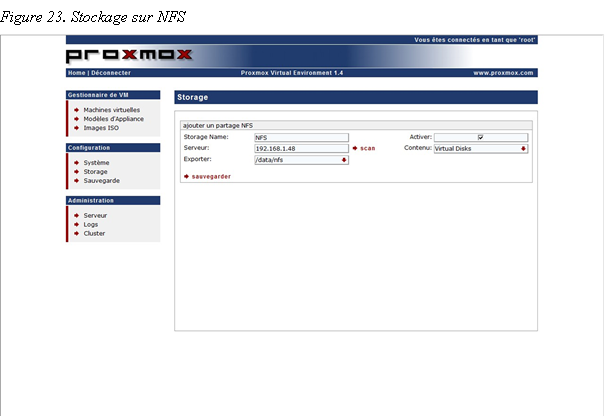Click the Contenu: label
The height and width of the screenshot is (417, 605).
[418, 148]
